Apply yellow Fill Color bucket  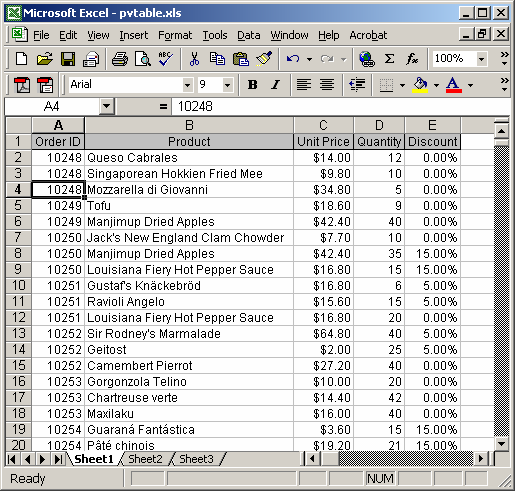[421, 85]
